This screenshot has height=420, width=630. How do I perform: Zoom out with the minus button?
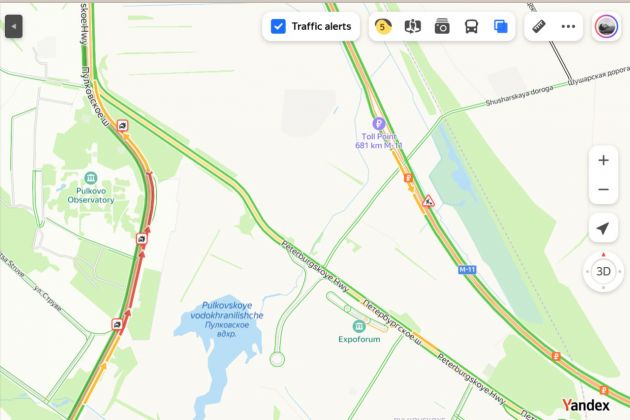[x=603, y=190]
